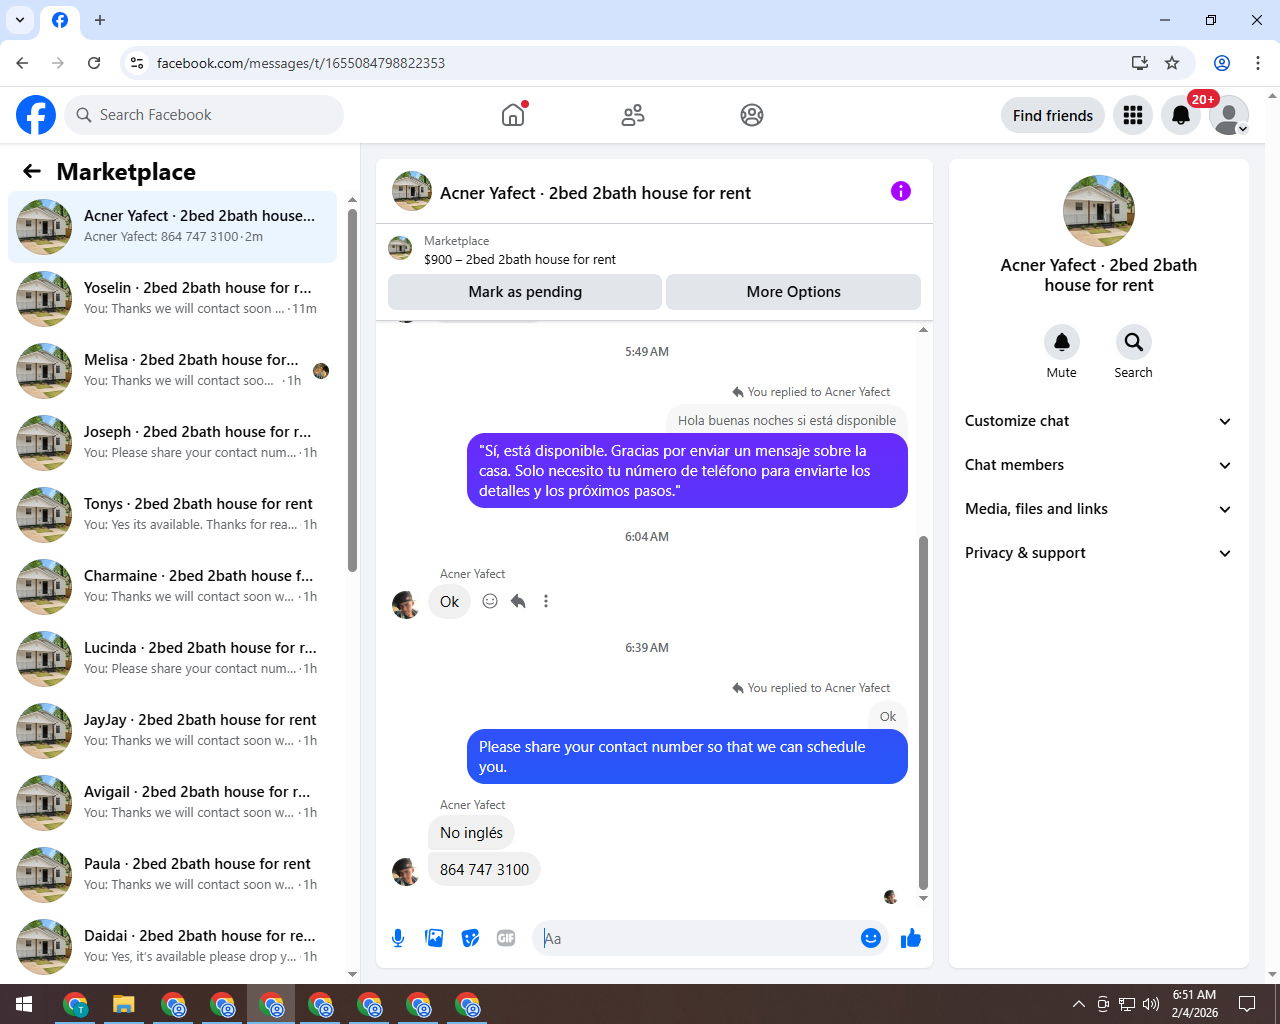Go back using the Marketplace arrow
1280x1024 pixels.
click(32, 171)
